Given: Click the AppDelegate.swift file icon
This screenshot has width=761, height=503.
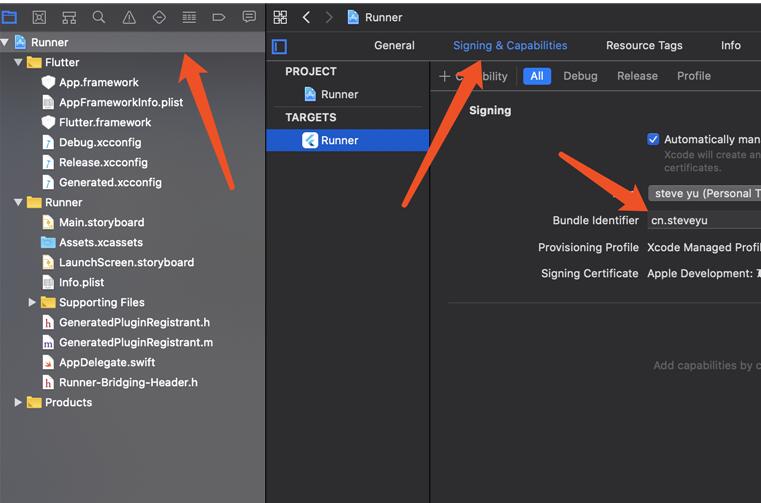Looking at the screenshot, I should click(48, 362).
